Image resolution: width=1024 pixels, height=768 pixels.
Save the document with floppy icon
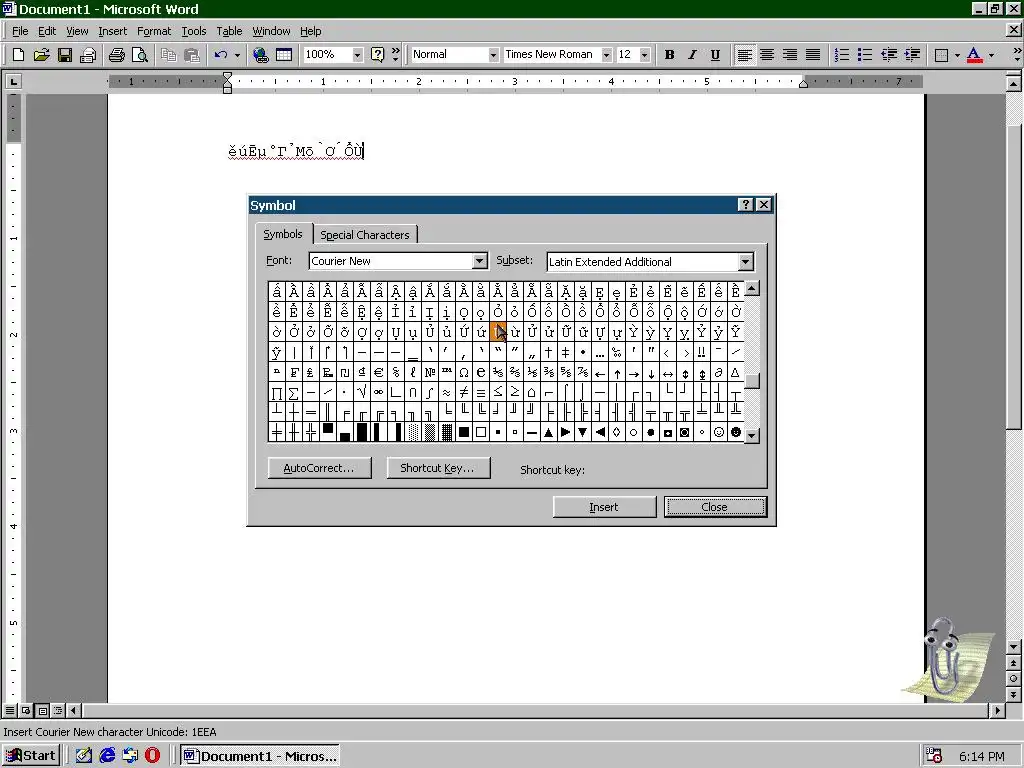[x=65, y=55]
